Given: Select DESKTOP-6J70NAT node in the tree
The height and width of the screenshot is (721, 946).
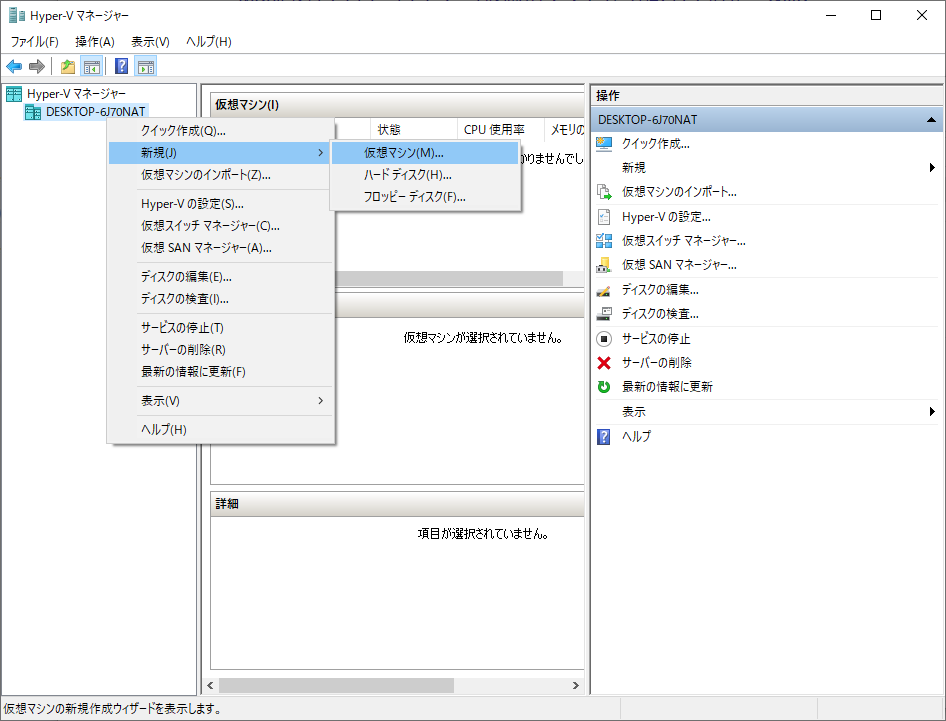Looking at the screenshot, I should click(x=95, y=112).
